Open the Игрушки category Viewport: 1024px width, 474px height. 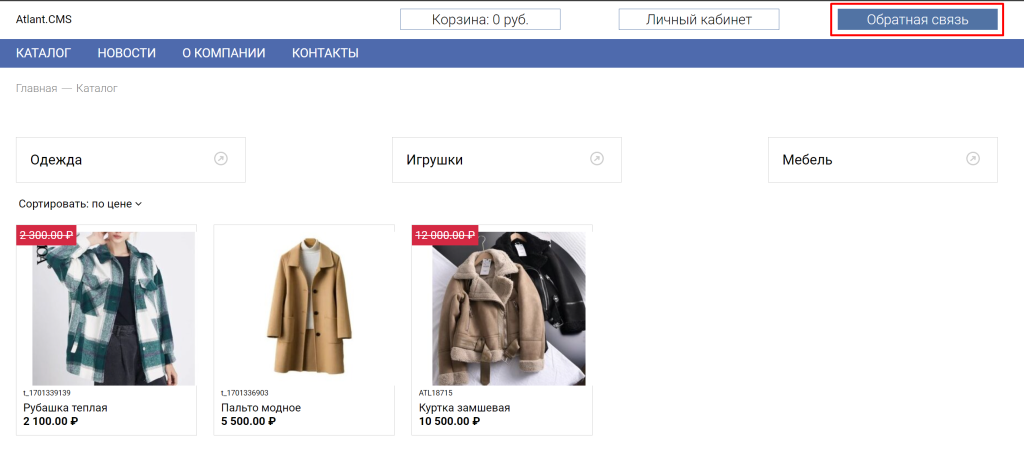tap(507, 160)
